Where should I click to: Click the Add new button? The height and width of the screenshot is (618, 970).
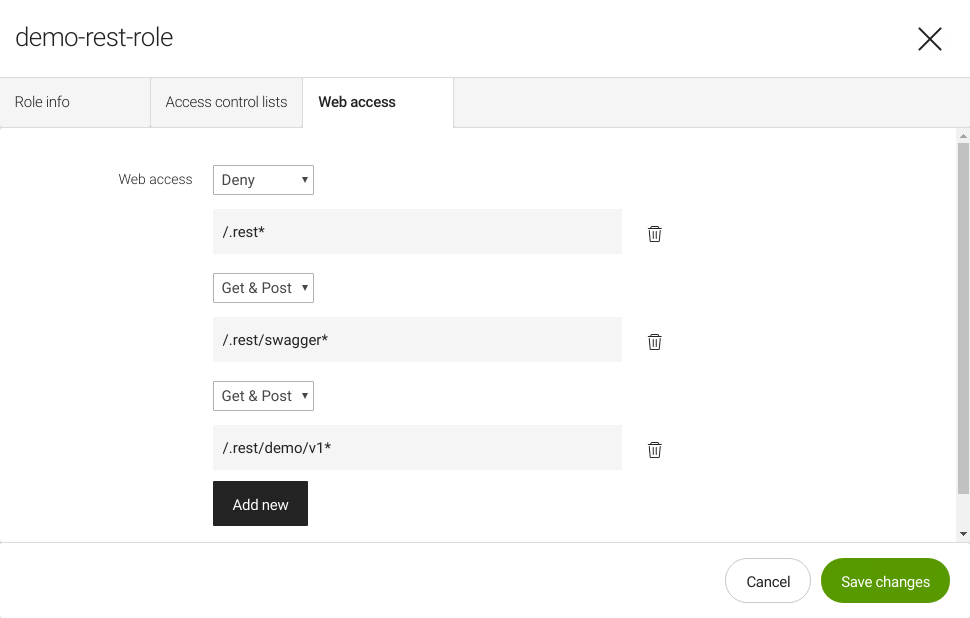coord(260,504)
